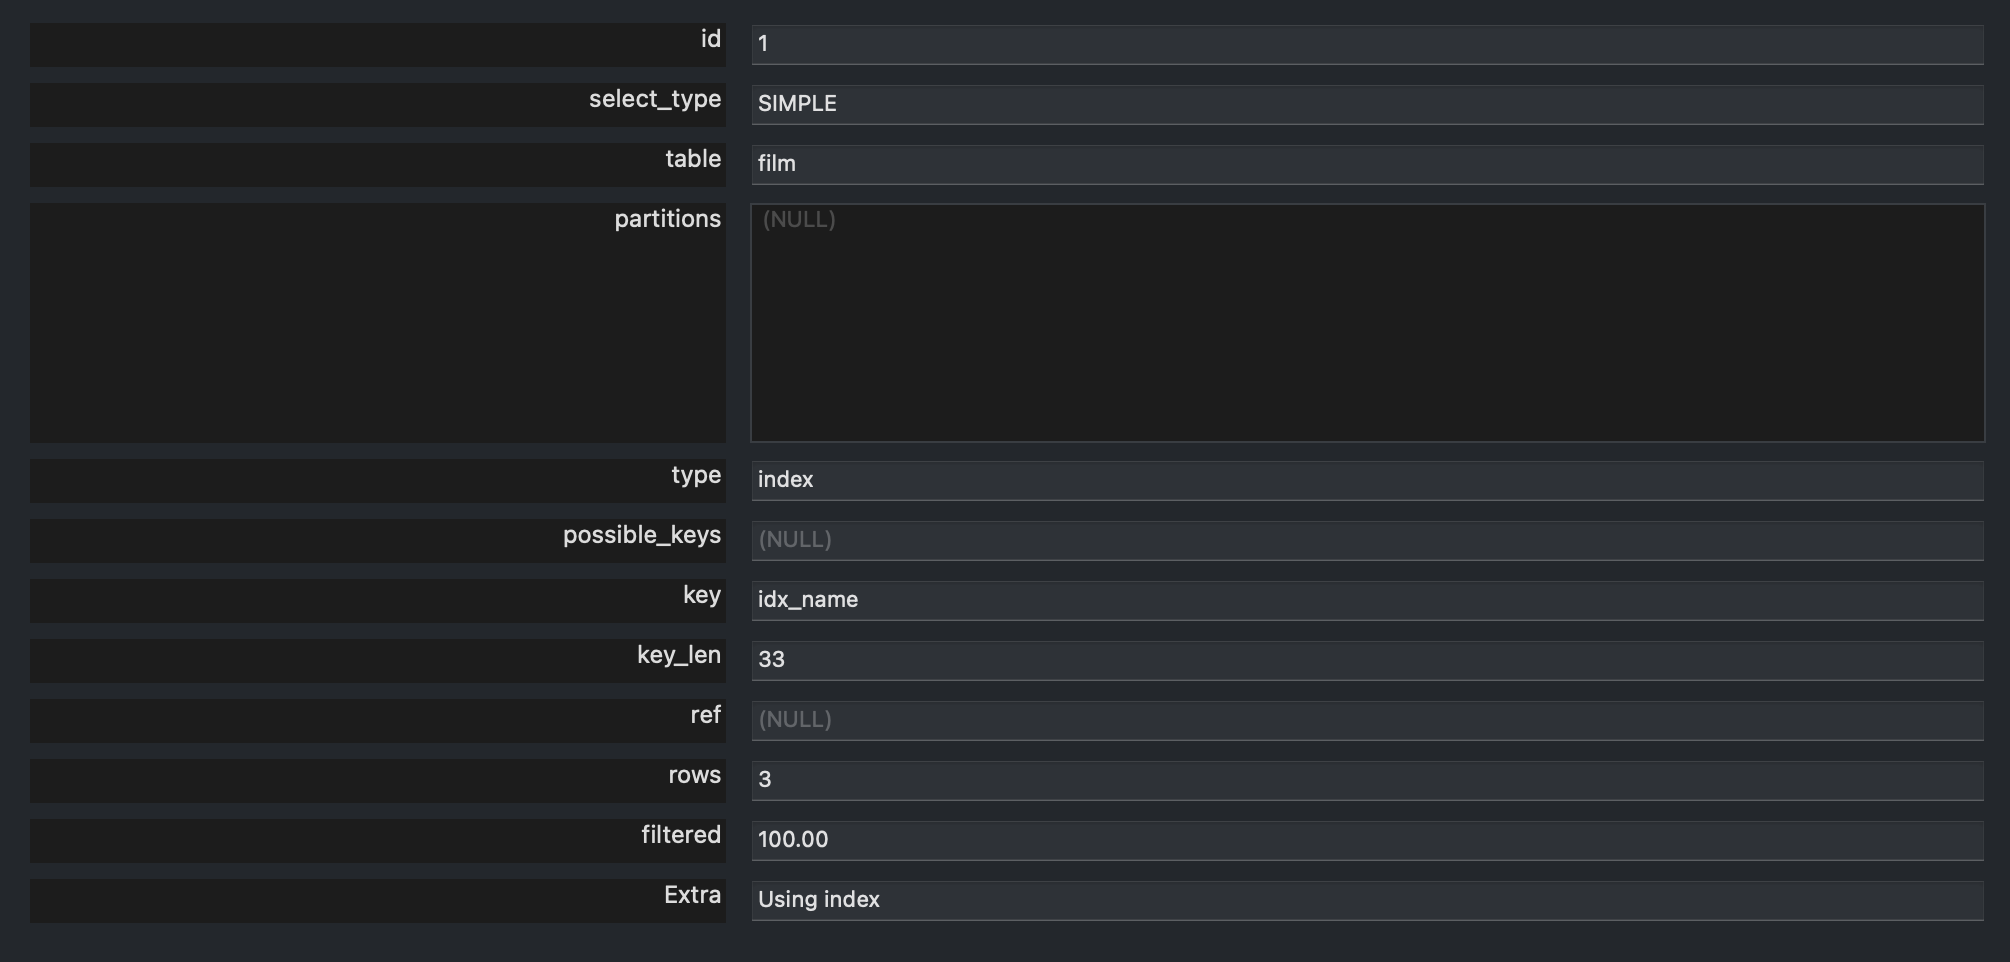Select the type field showing index
This screenshot has height=962, width=2010.
[1367, 480]
